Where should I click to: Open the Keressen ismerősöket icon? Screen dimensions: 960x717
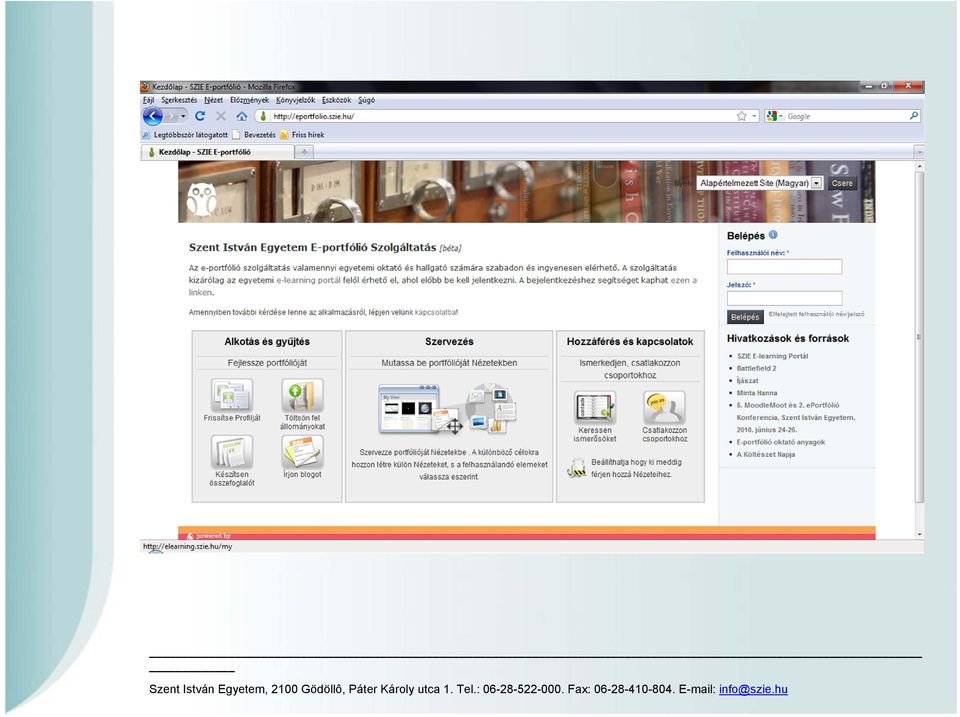(594, 407)
